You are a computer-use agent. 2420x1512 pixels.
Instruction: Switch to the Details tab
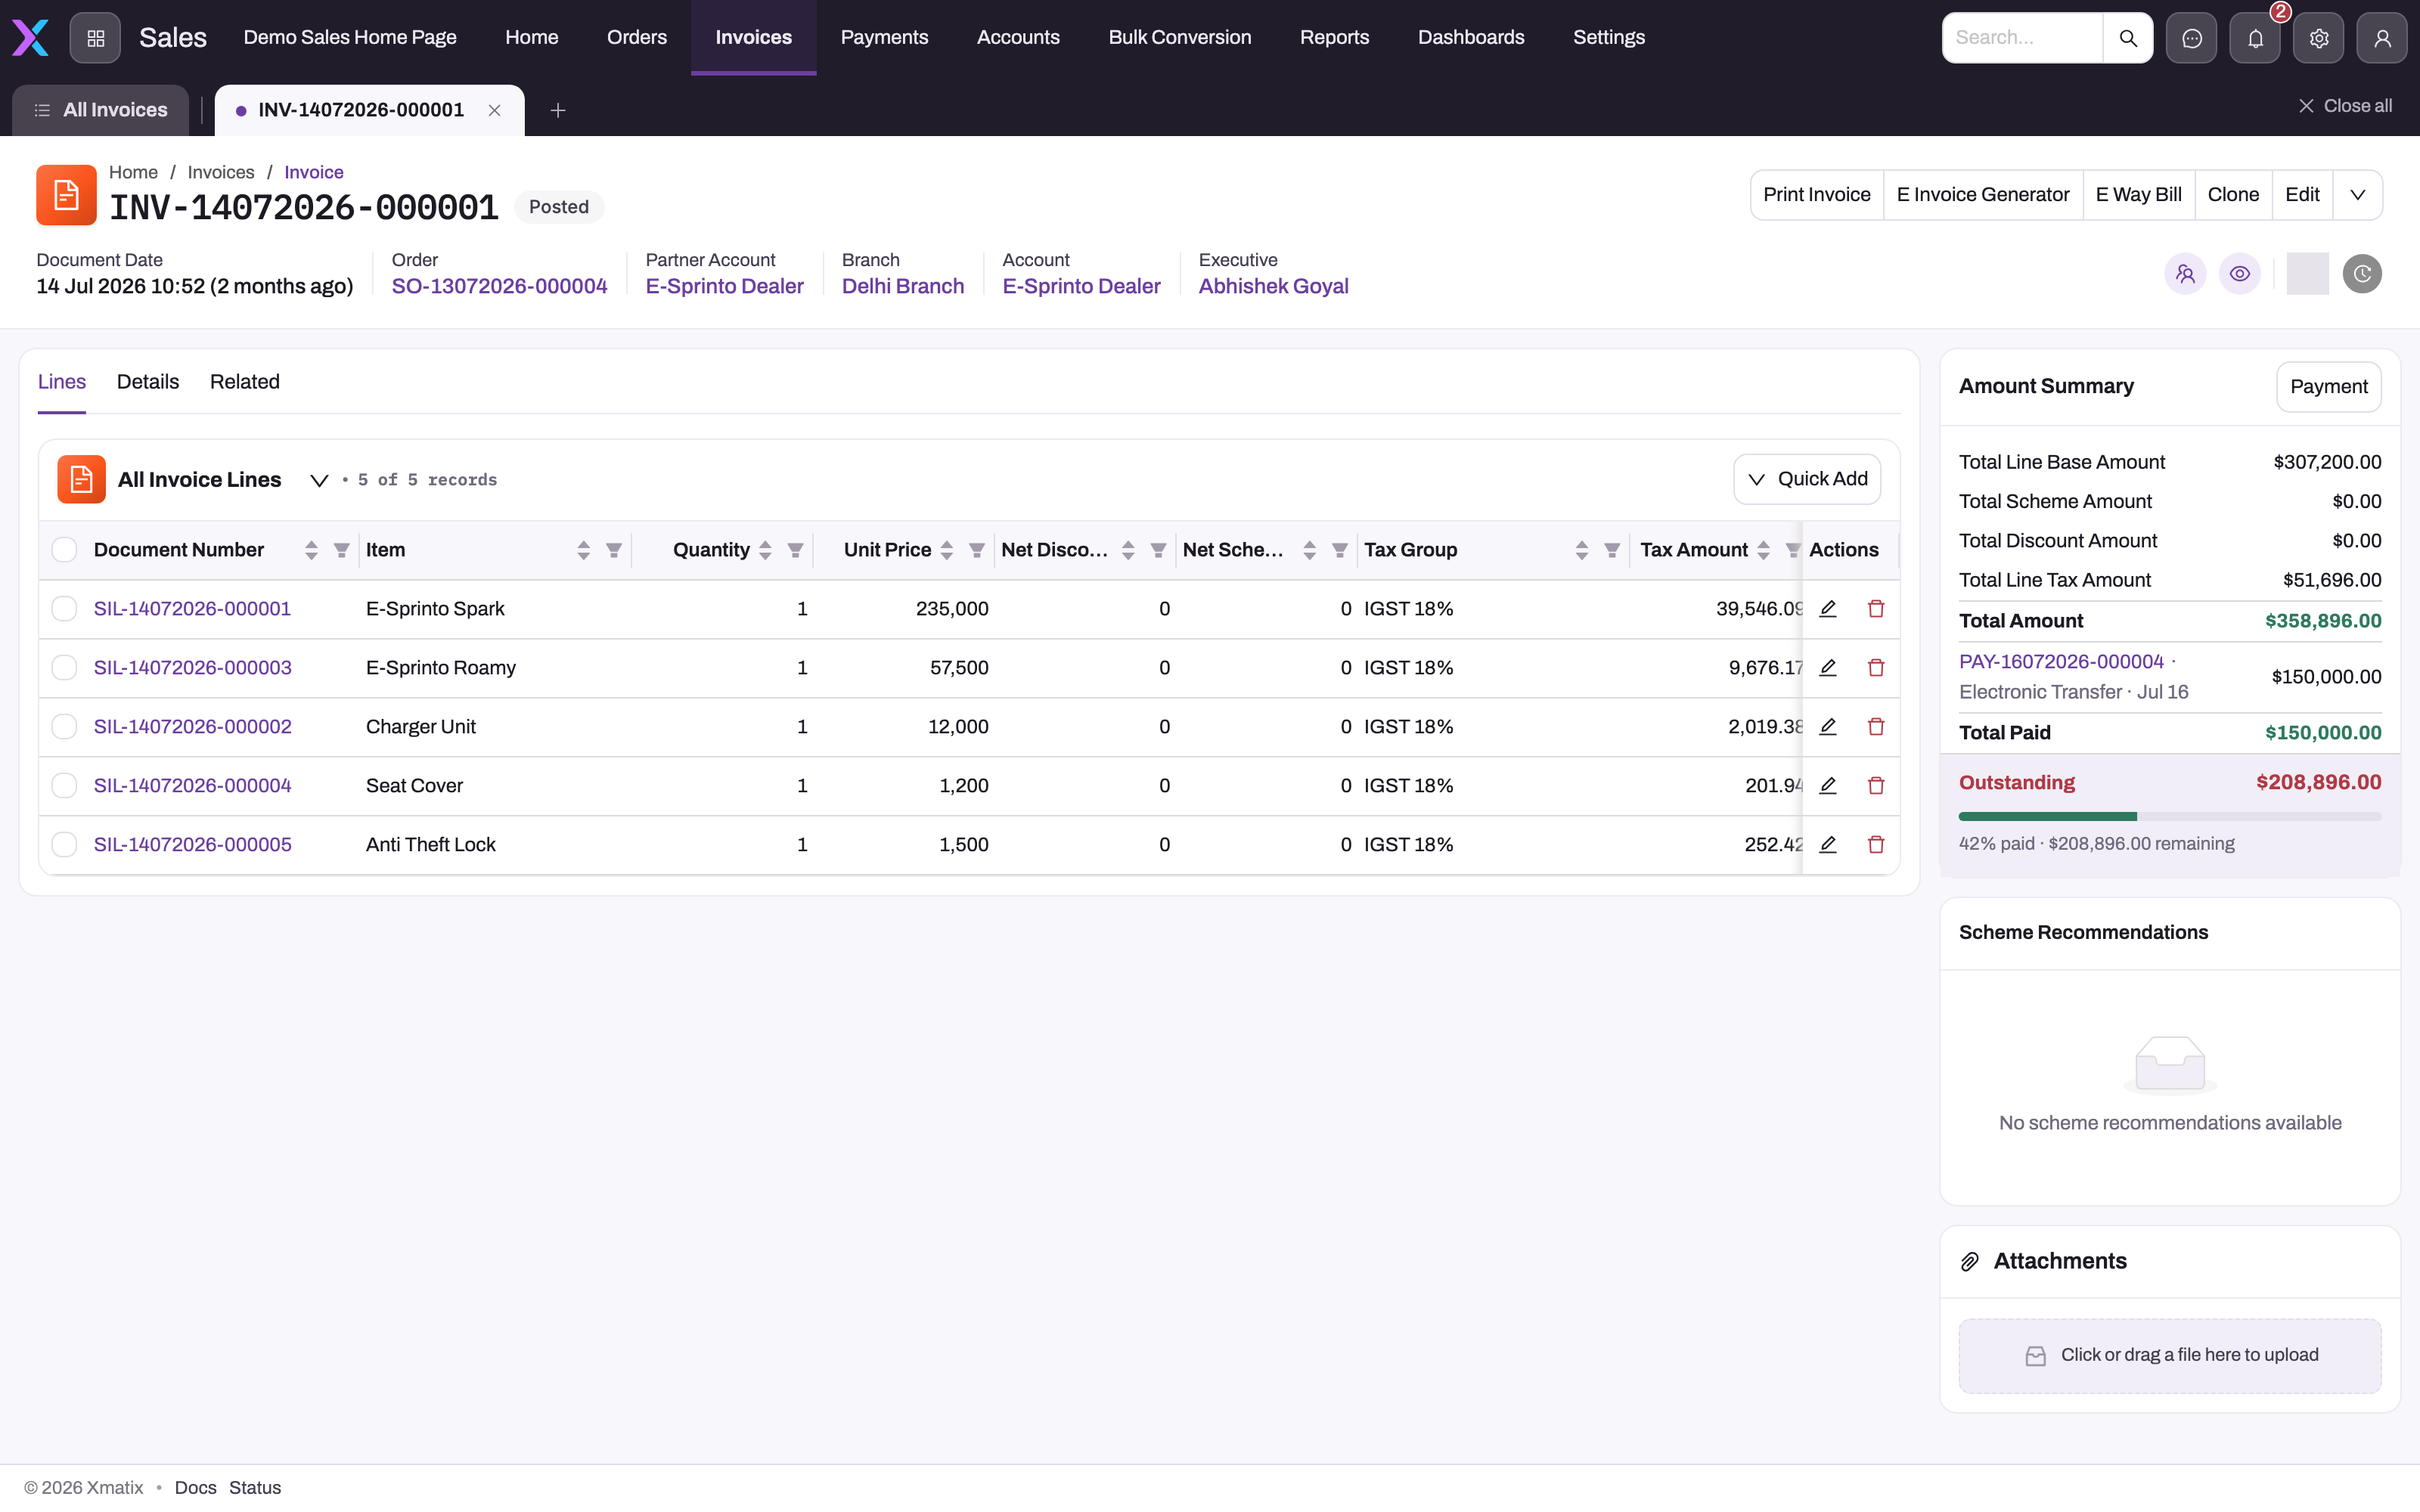(x=148, y=382)
